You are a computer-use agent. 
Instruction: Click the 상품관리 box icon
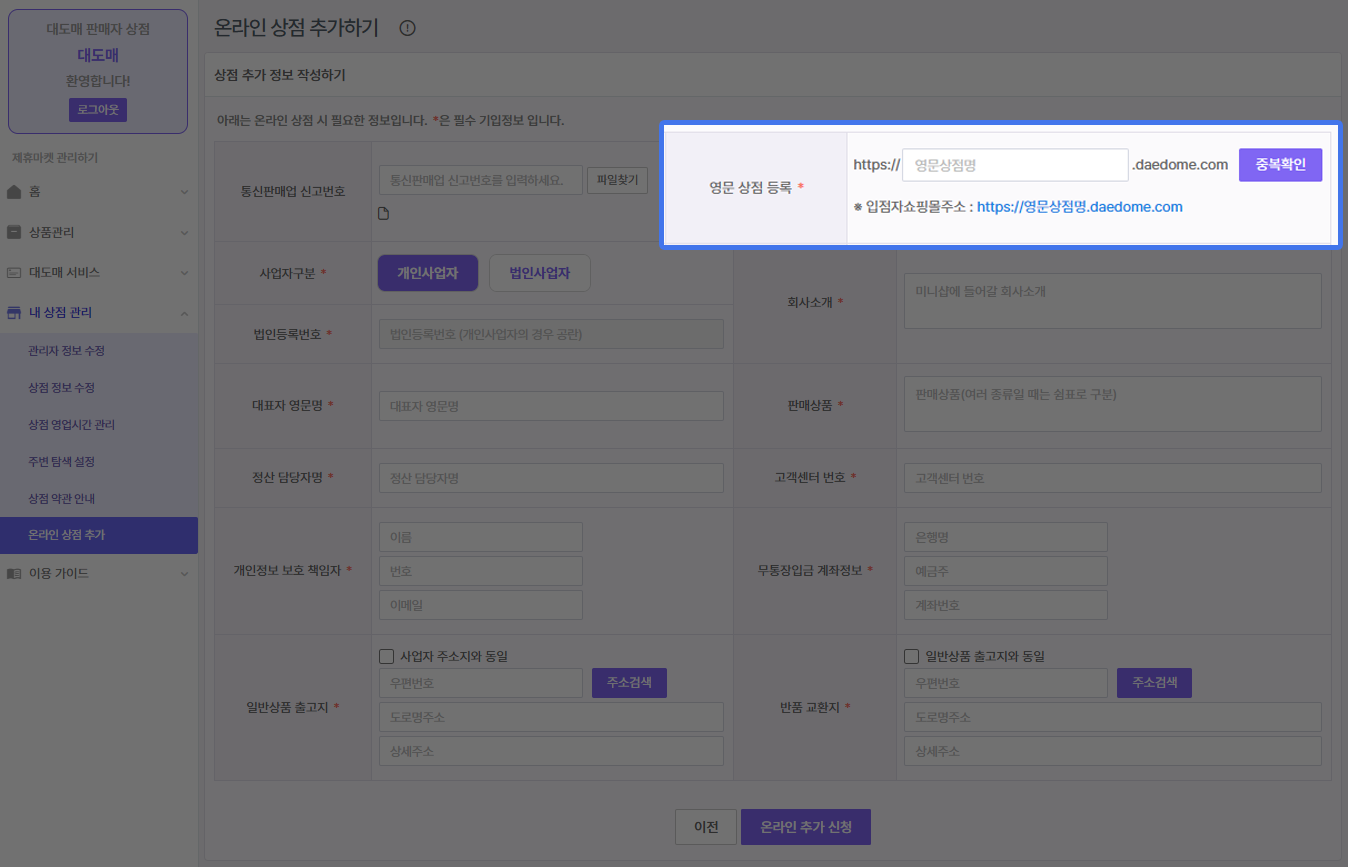point(14,232)
